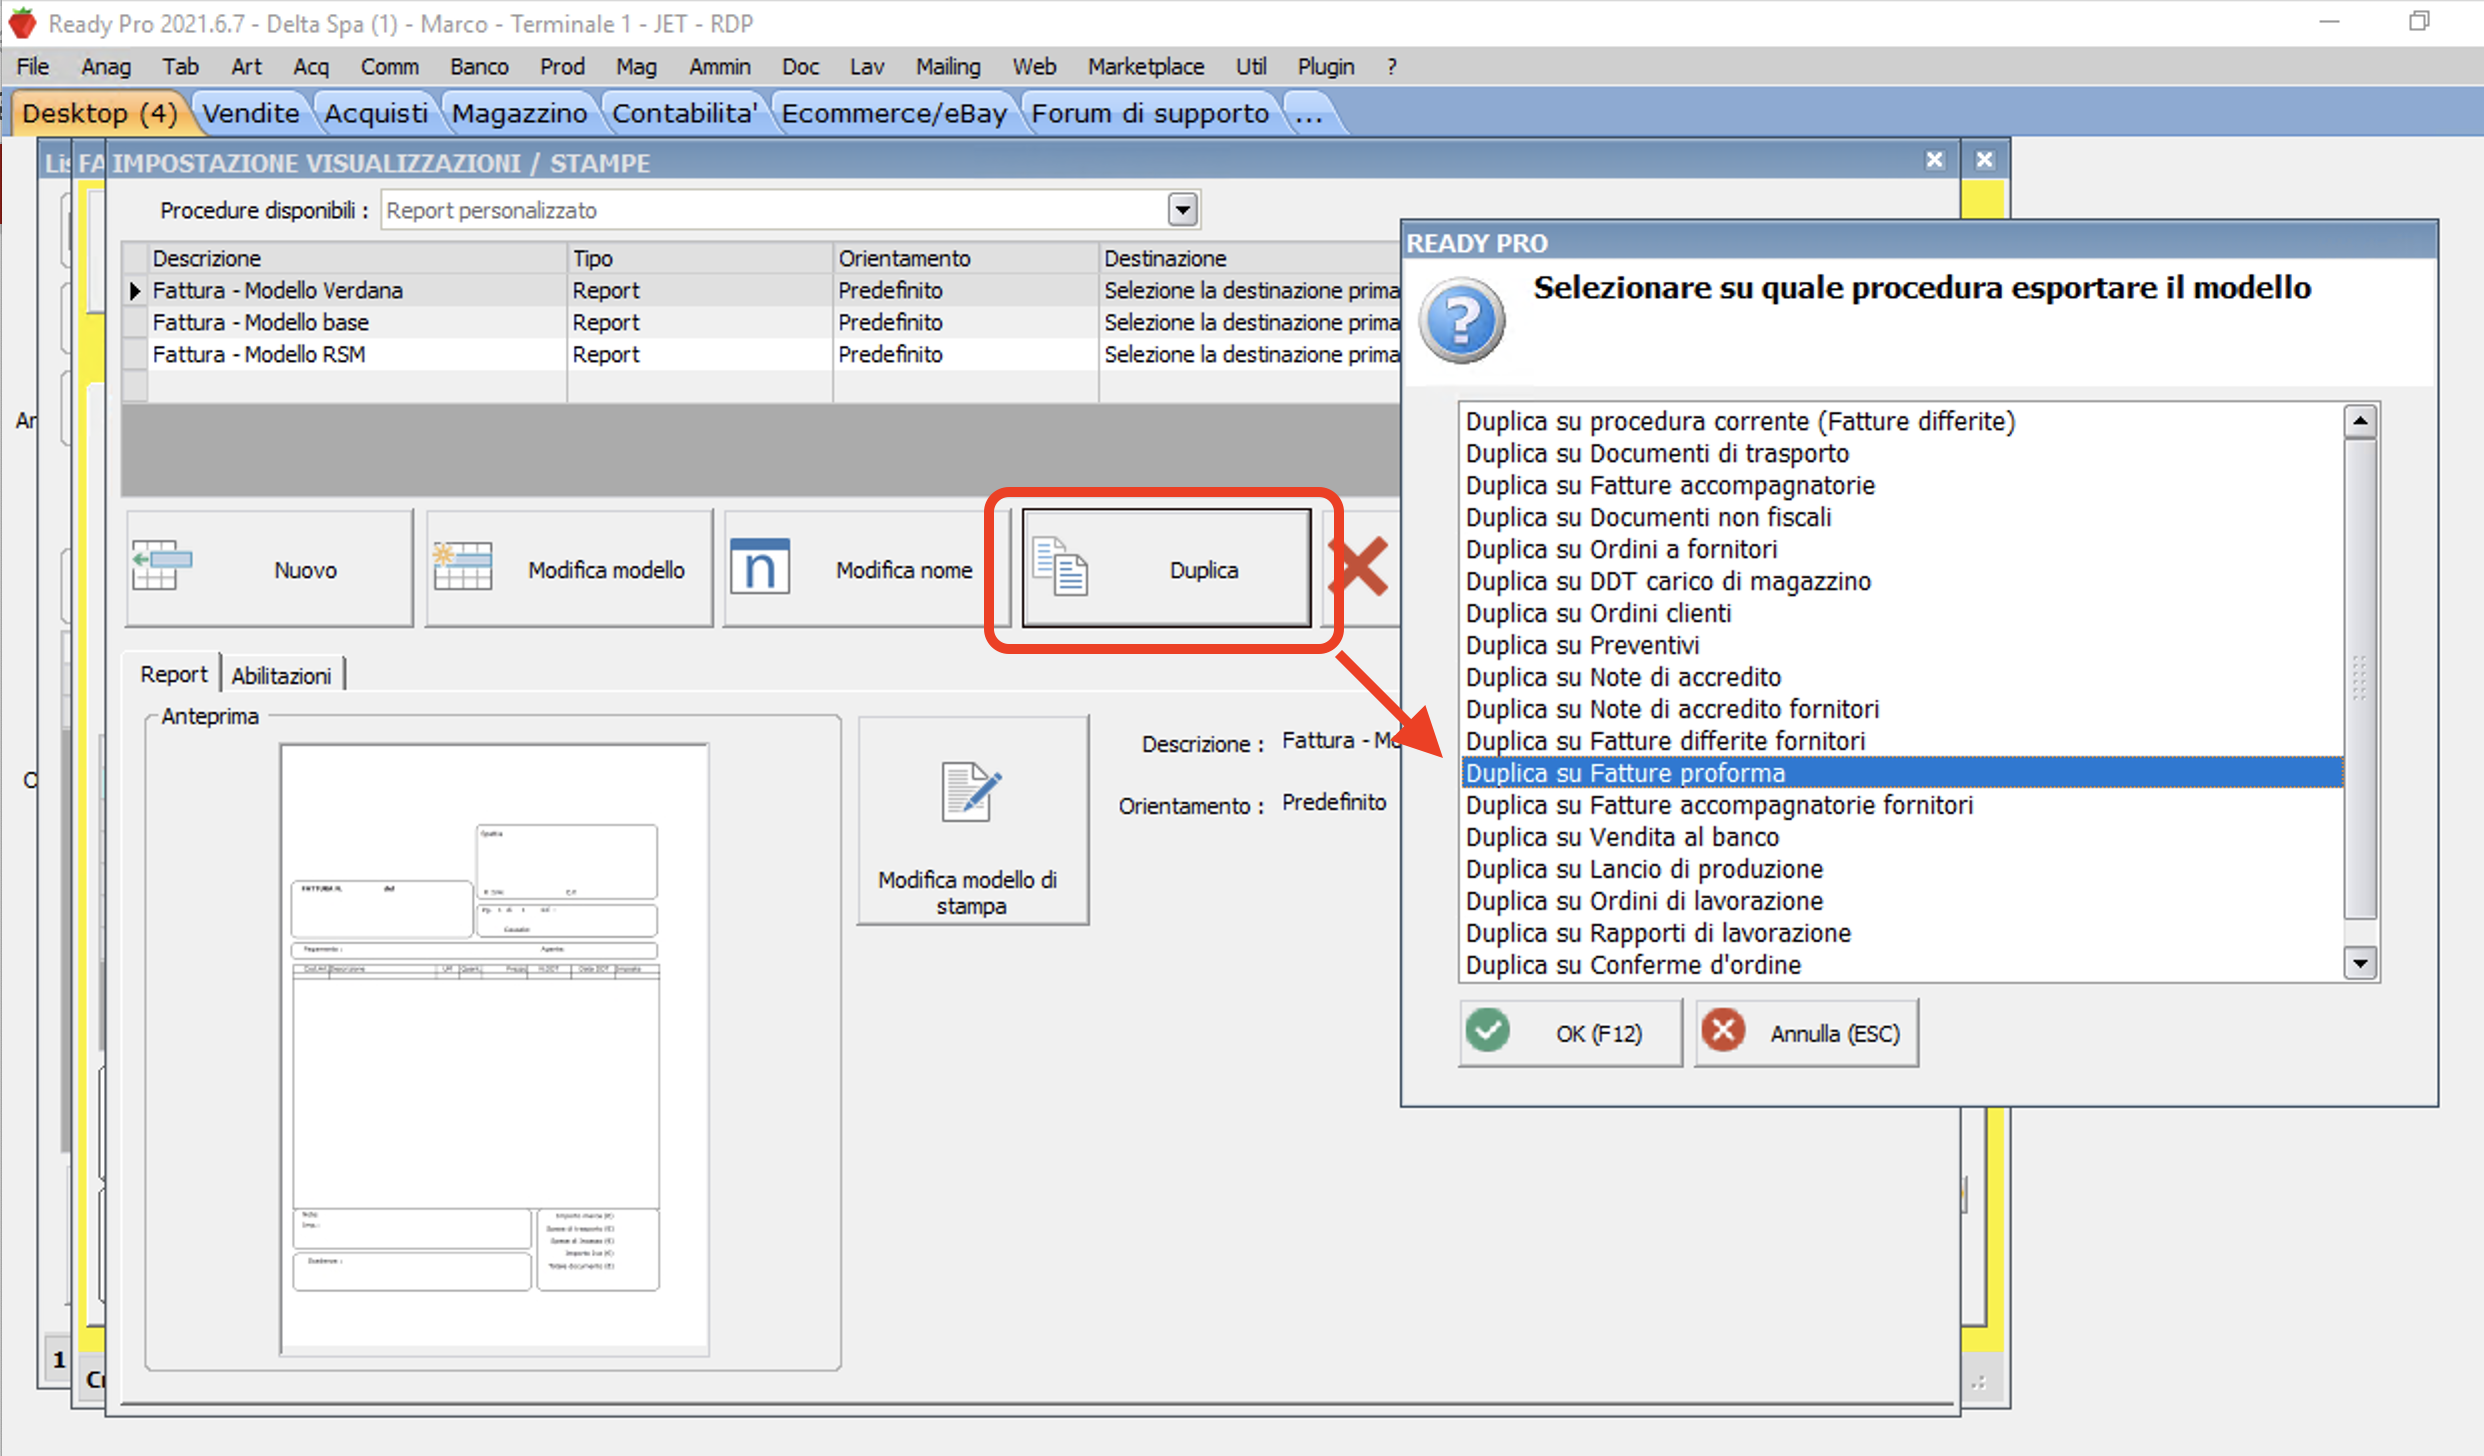Screen dimensions: 2484x1456
Task: Click the Destinazione column header
Action: (x=1250, y=258)
